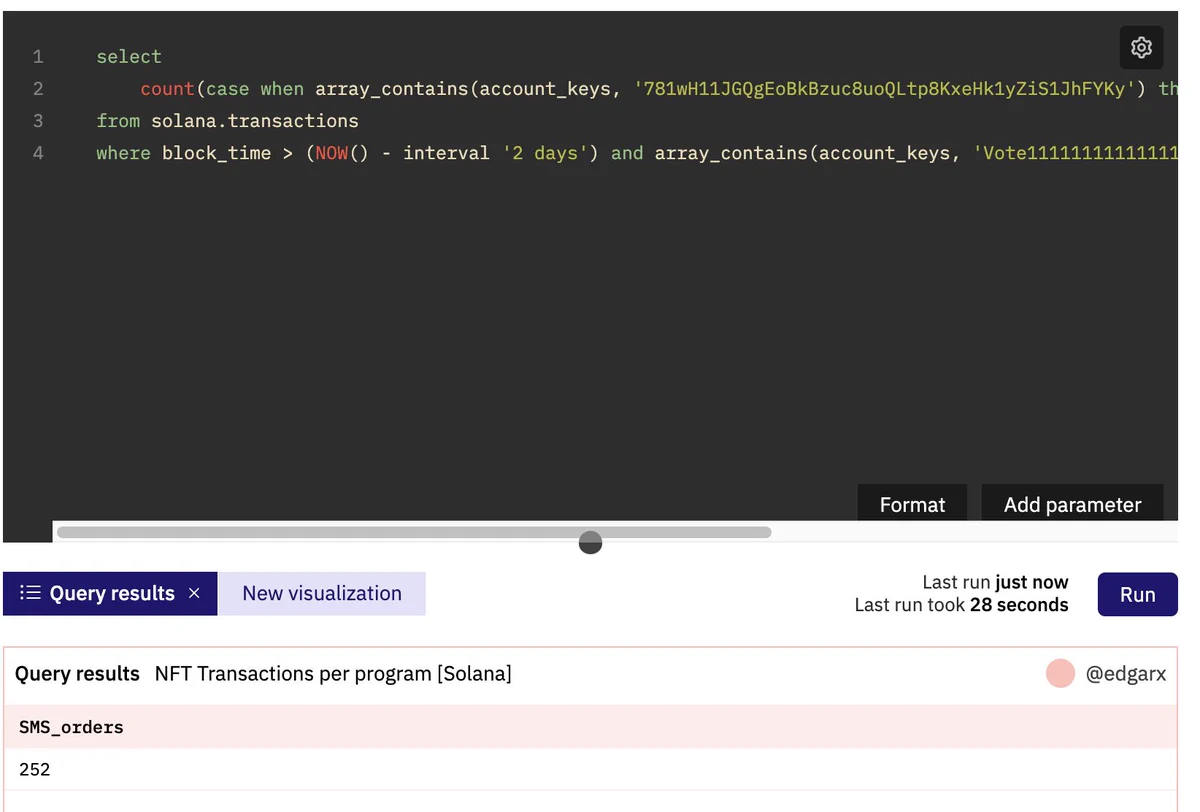Click the horizontal scrollbar of the editor

pyautogui.click(x=413, y=532)
